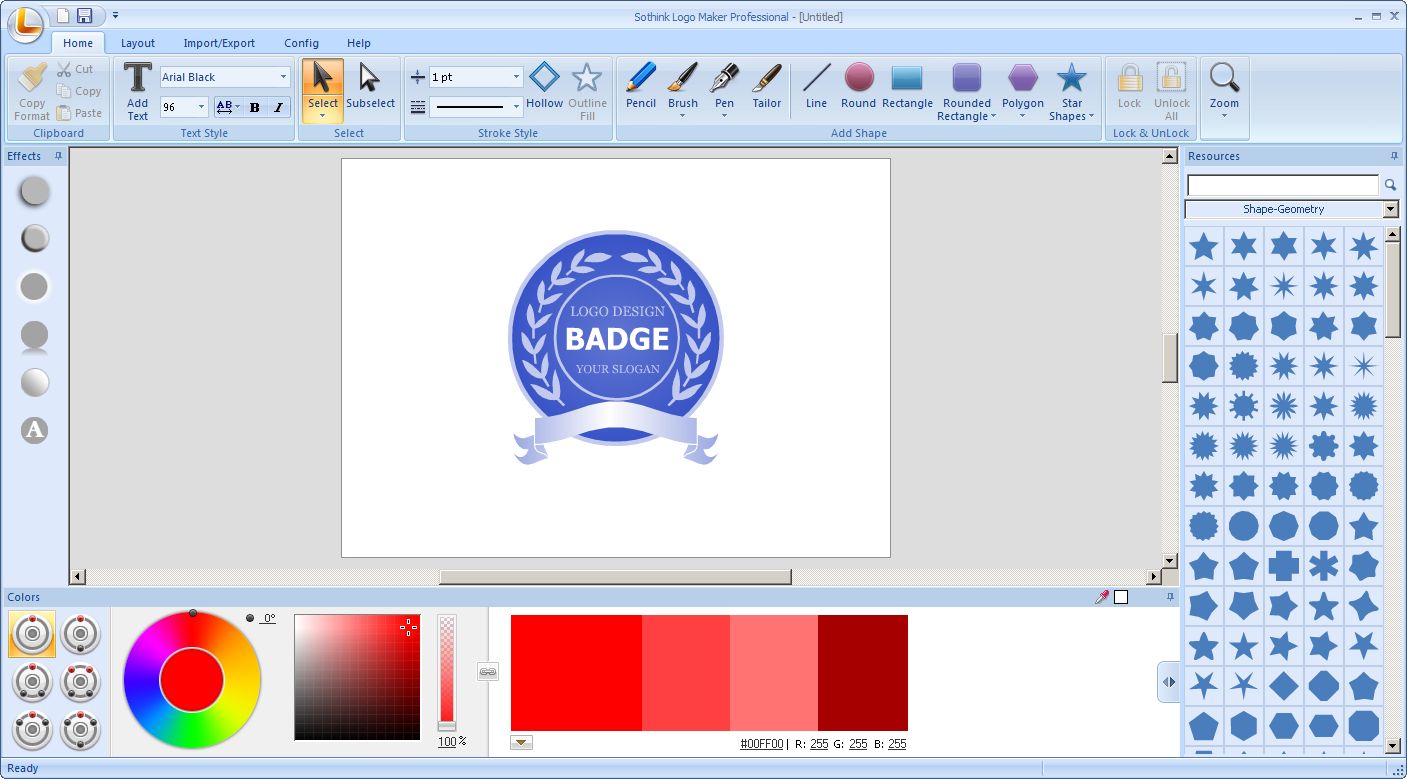
Task: Pick the eyedropper in Colors panel
Action: point(1102,597)
